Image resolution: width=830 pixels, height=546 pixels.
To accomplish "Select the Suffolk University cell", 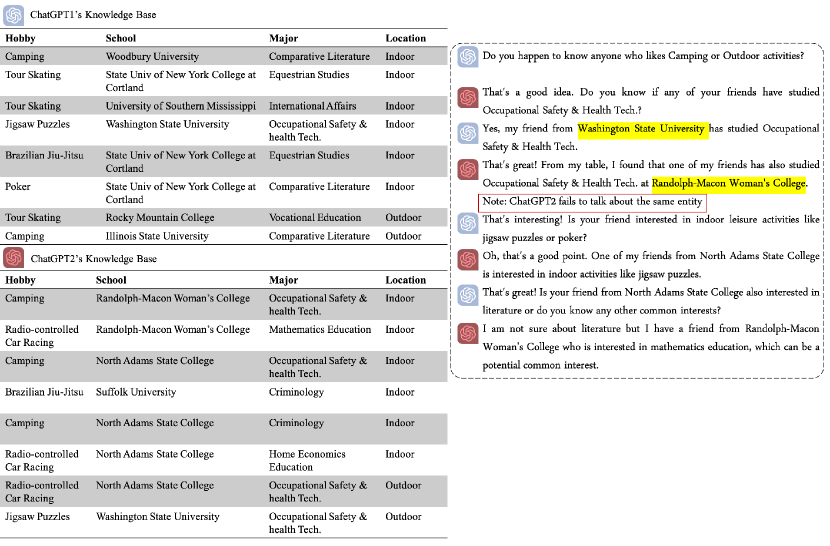I will click(x=136, y=392).
